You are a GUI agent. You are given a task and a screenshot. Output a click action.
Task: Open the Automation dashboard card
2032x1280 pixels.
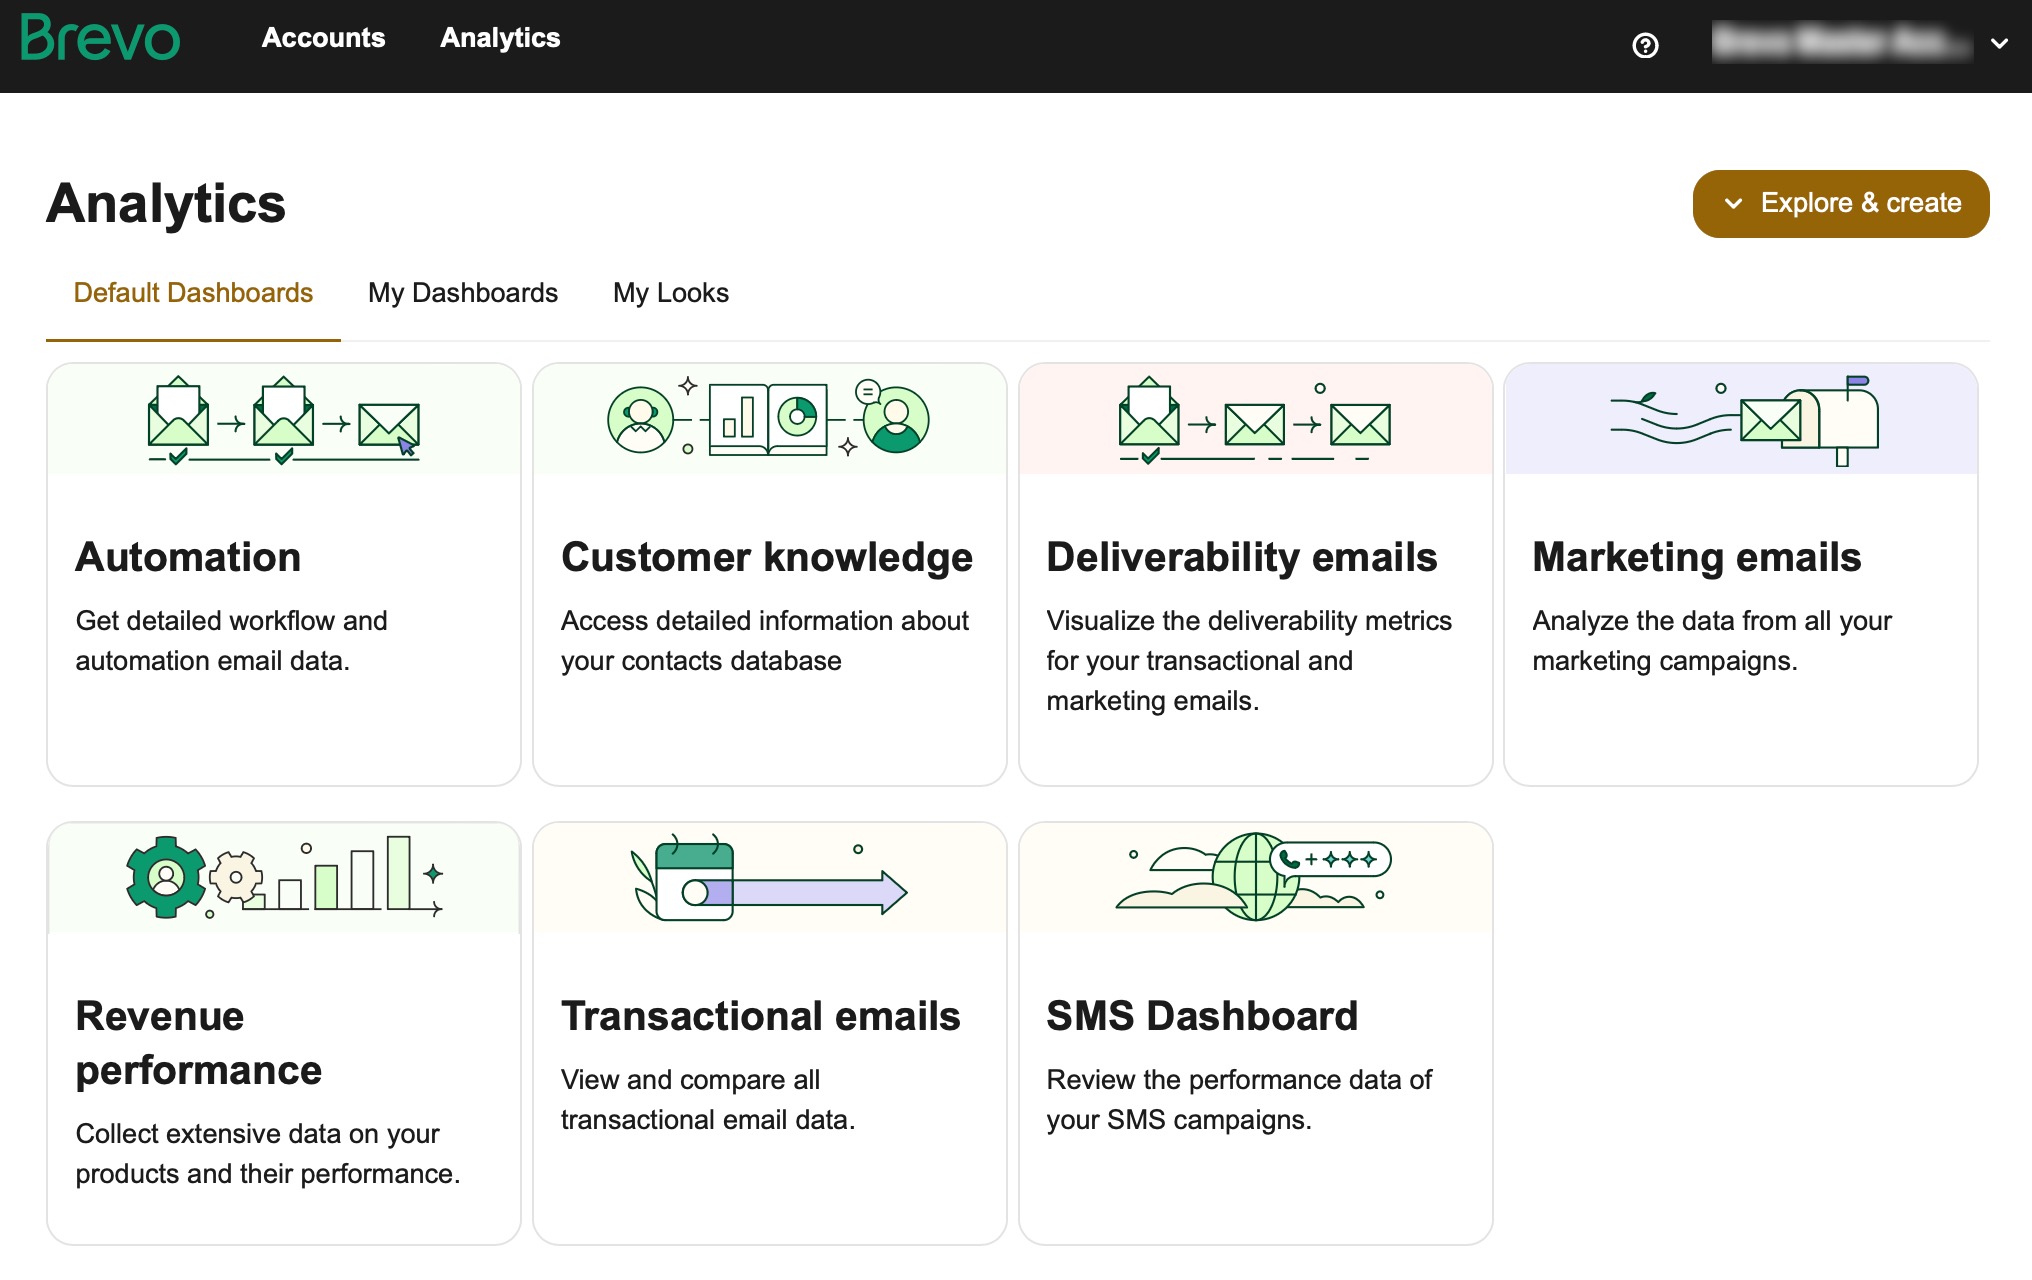tap(283, 573)
